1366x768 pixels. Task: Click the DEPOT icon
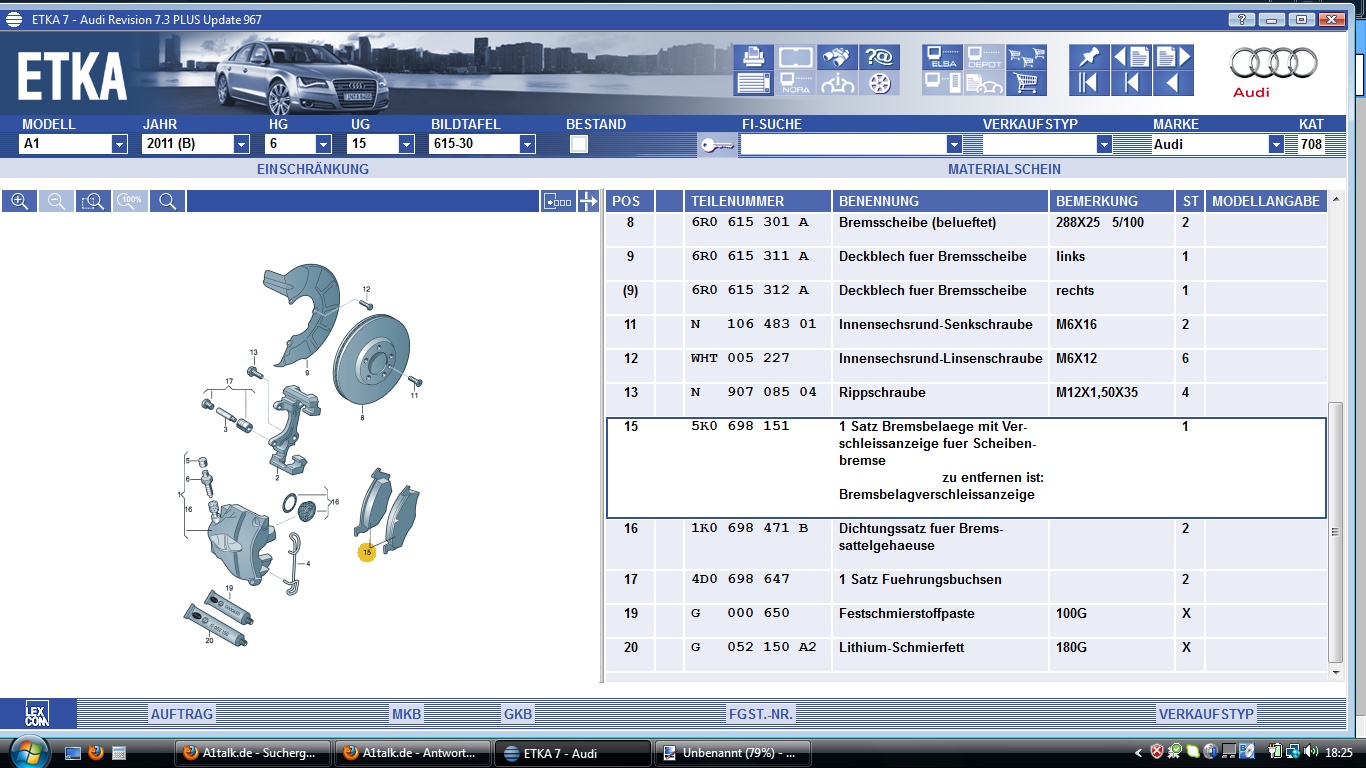(985, 57)
